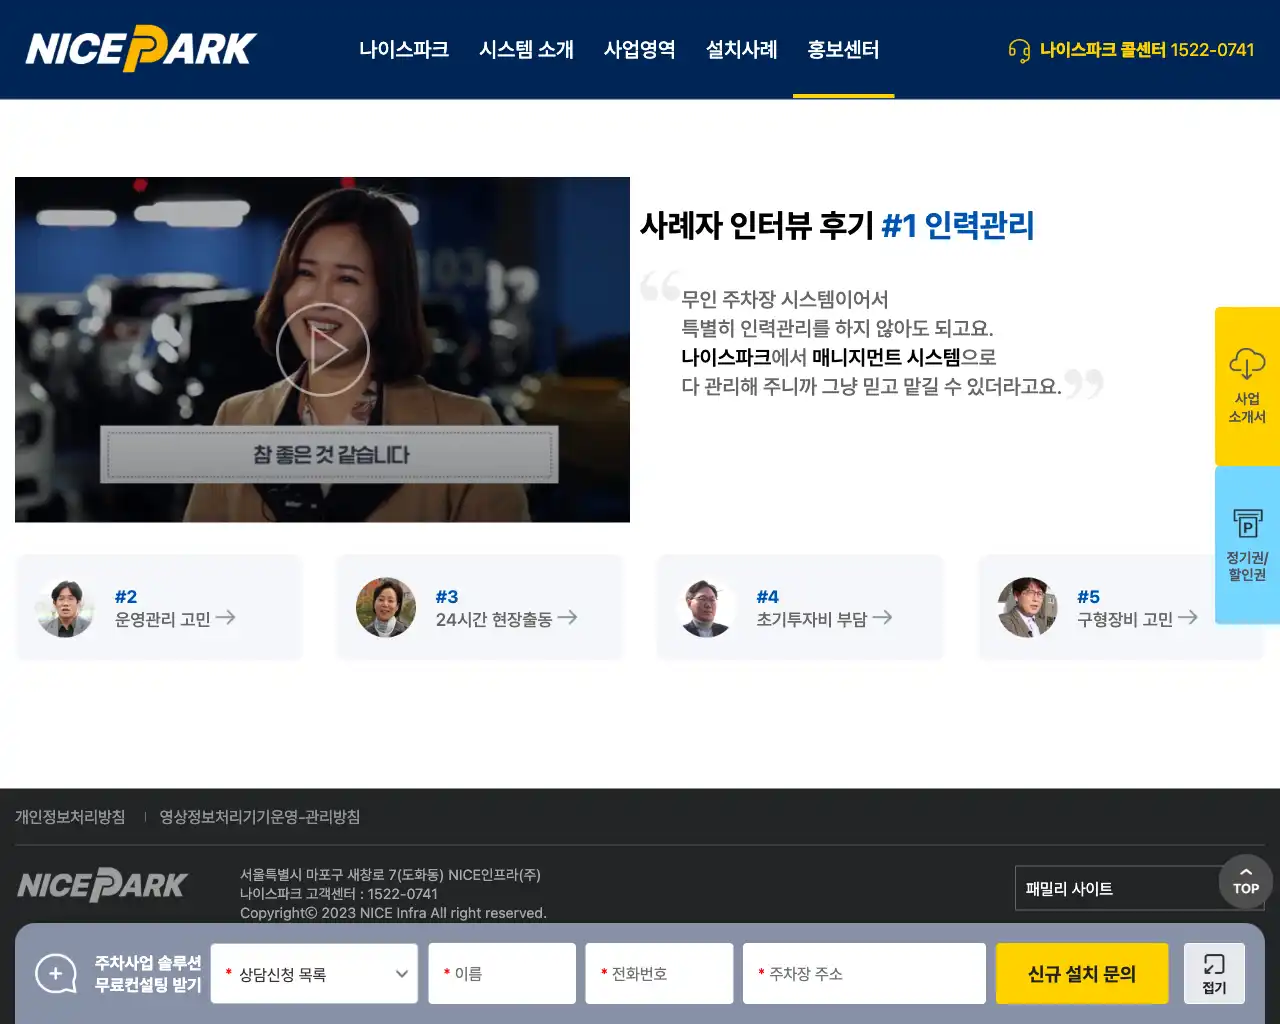Viewport: 1280px width, 1024px height.
Task: Click the TOP scroll-up button
Action: (1246, 881)
